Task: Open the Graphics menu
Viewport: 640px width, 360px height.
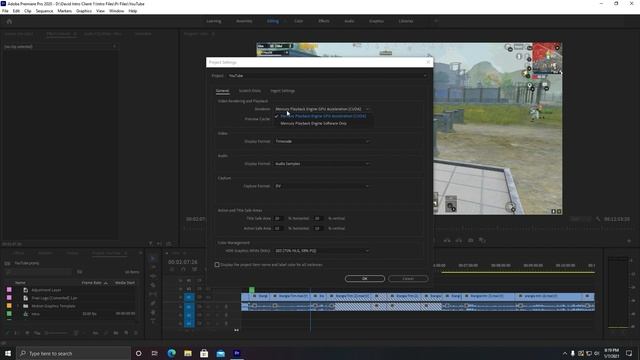Action: click(x=84, y=11)
